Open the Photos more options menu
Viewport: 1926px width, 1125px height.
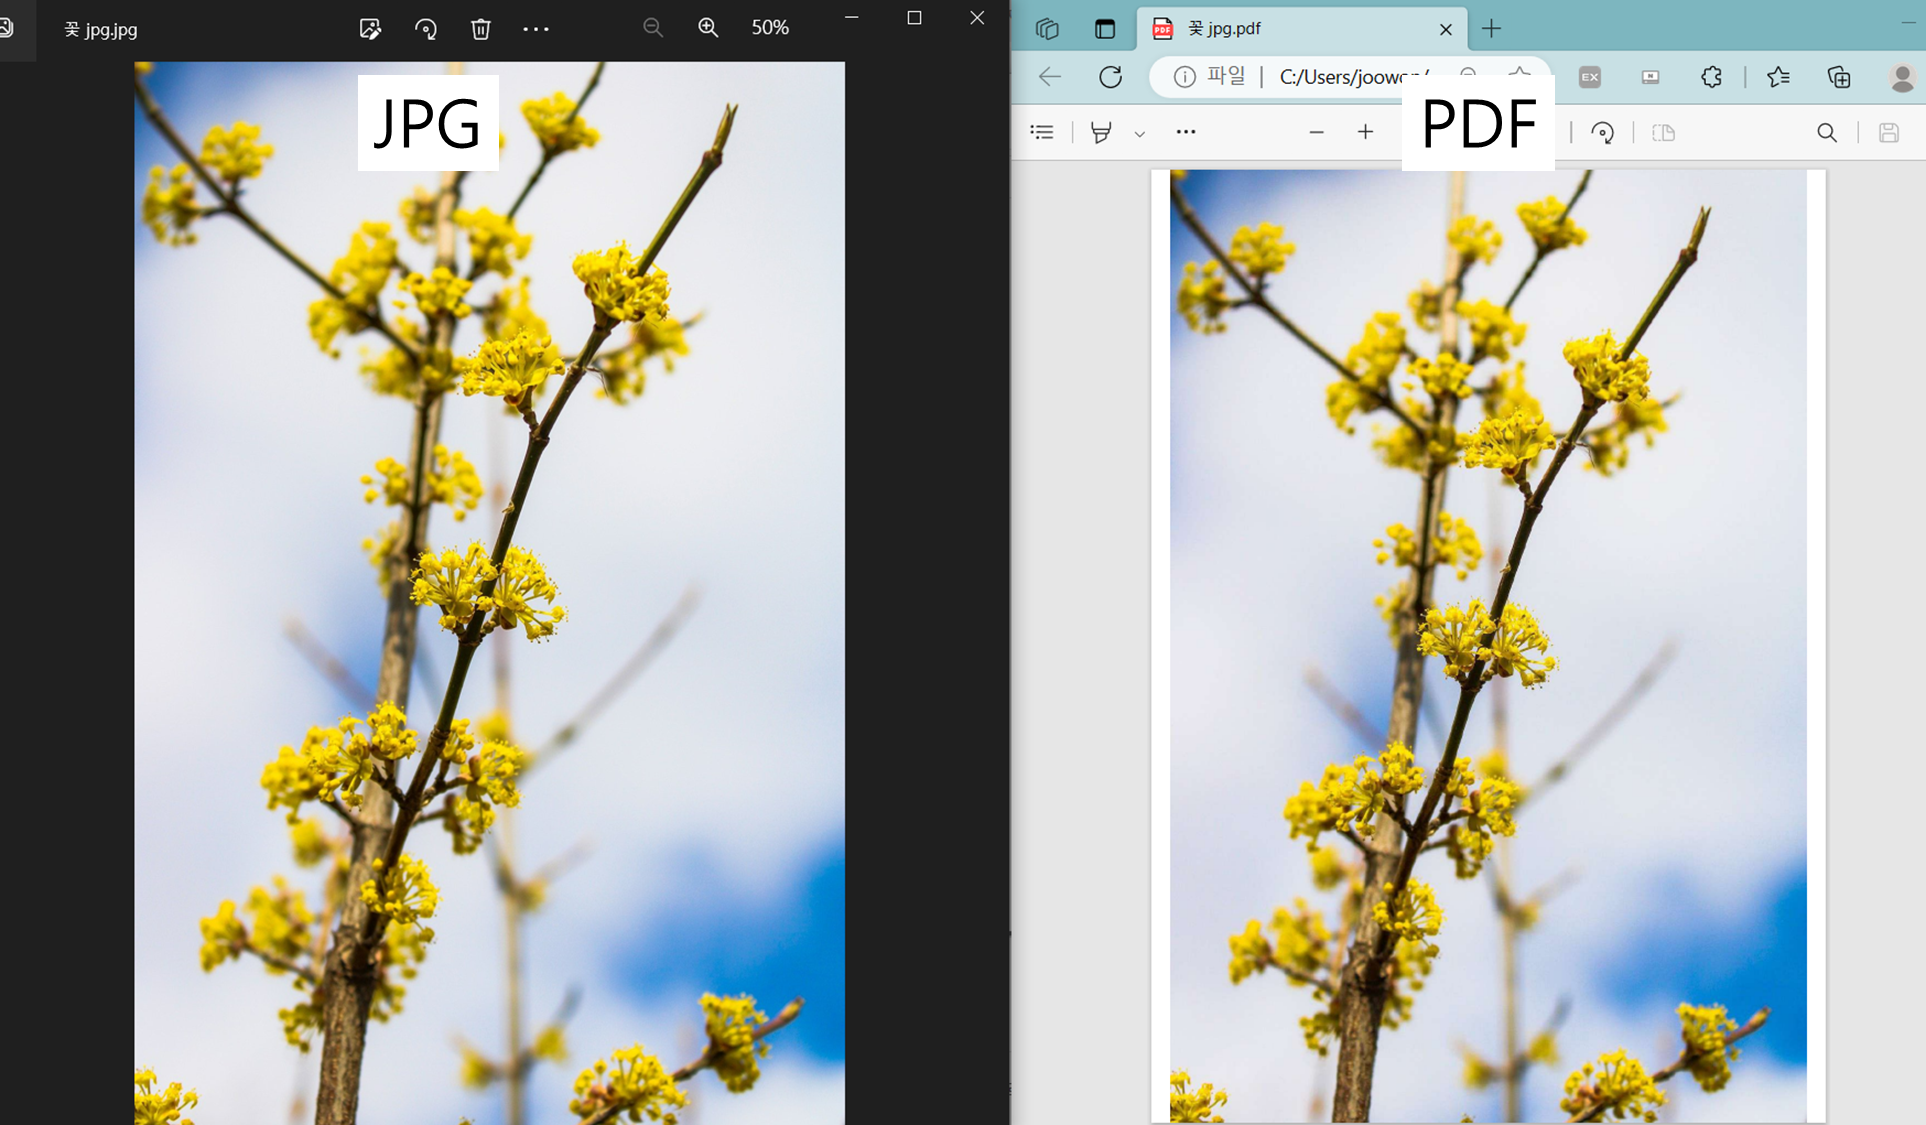[x=536, y=29]
